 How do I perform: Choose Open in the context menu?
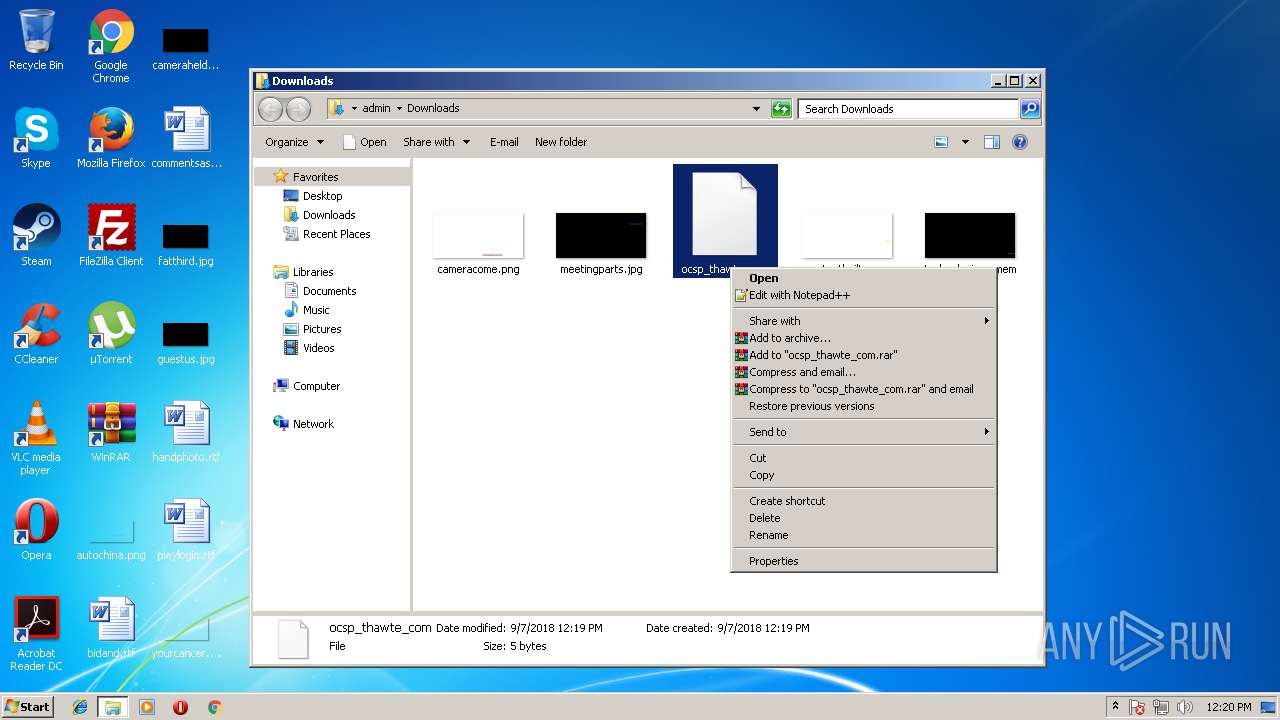pyautogui.click(x=864, y=278)
